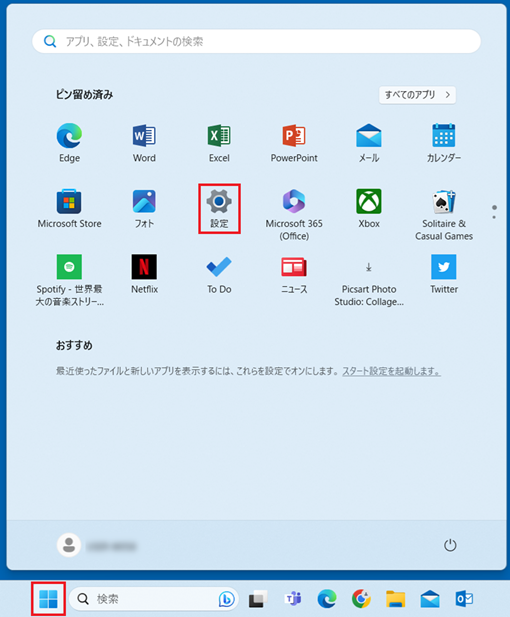Open the Spotify pinned app
This screenshot has height=617, width=510.
69,280
